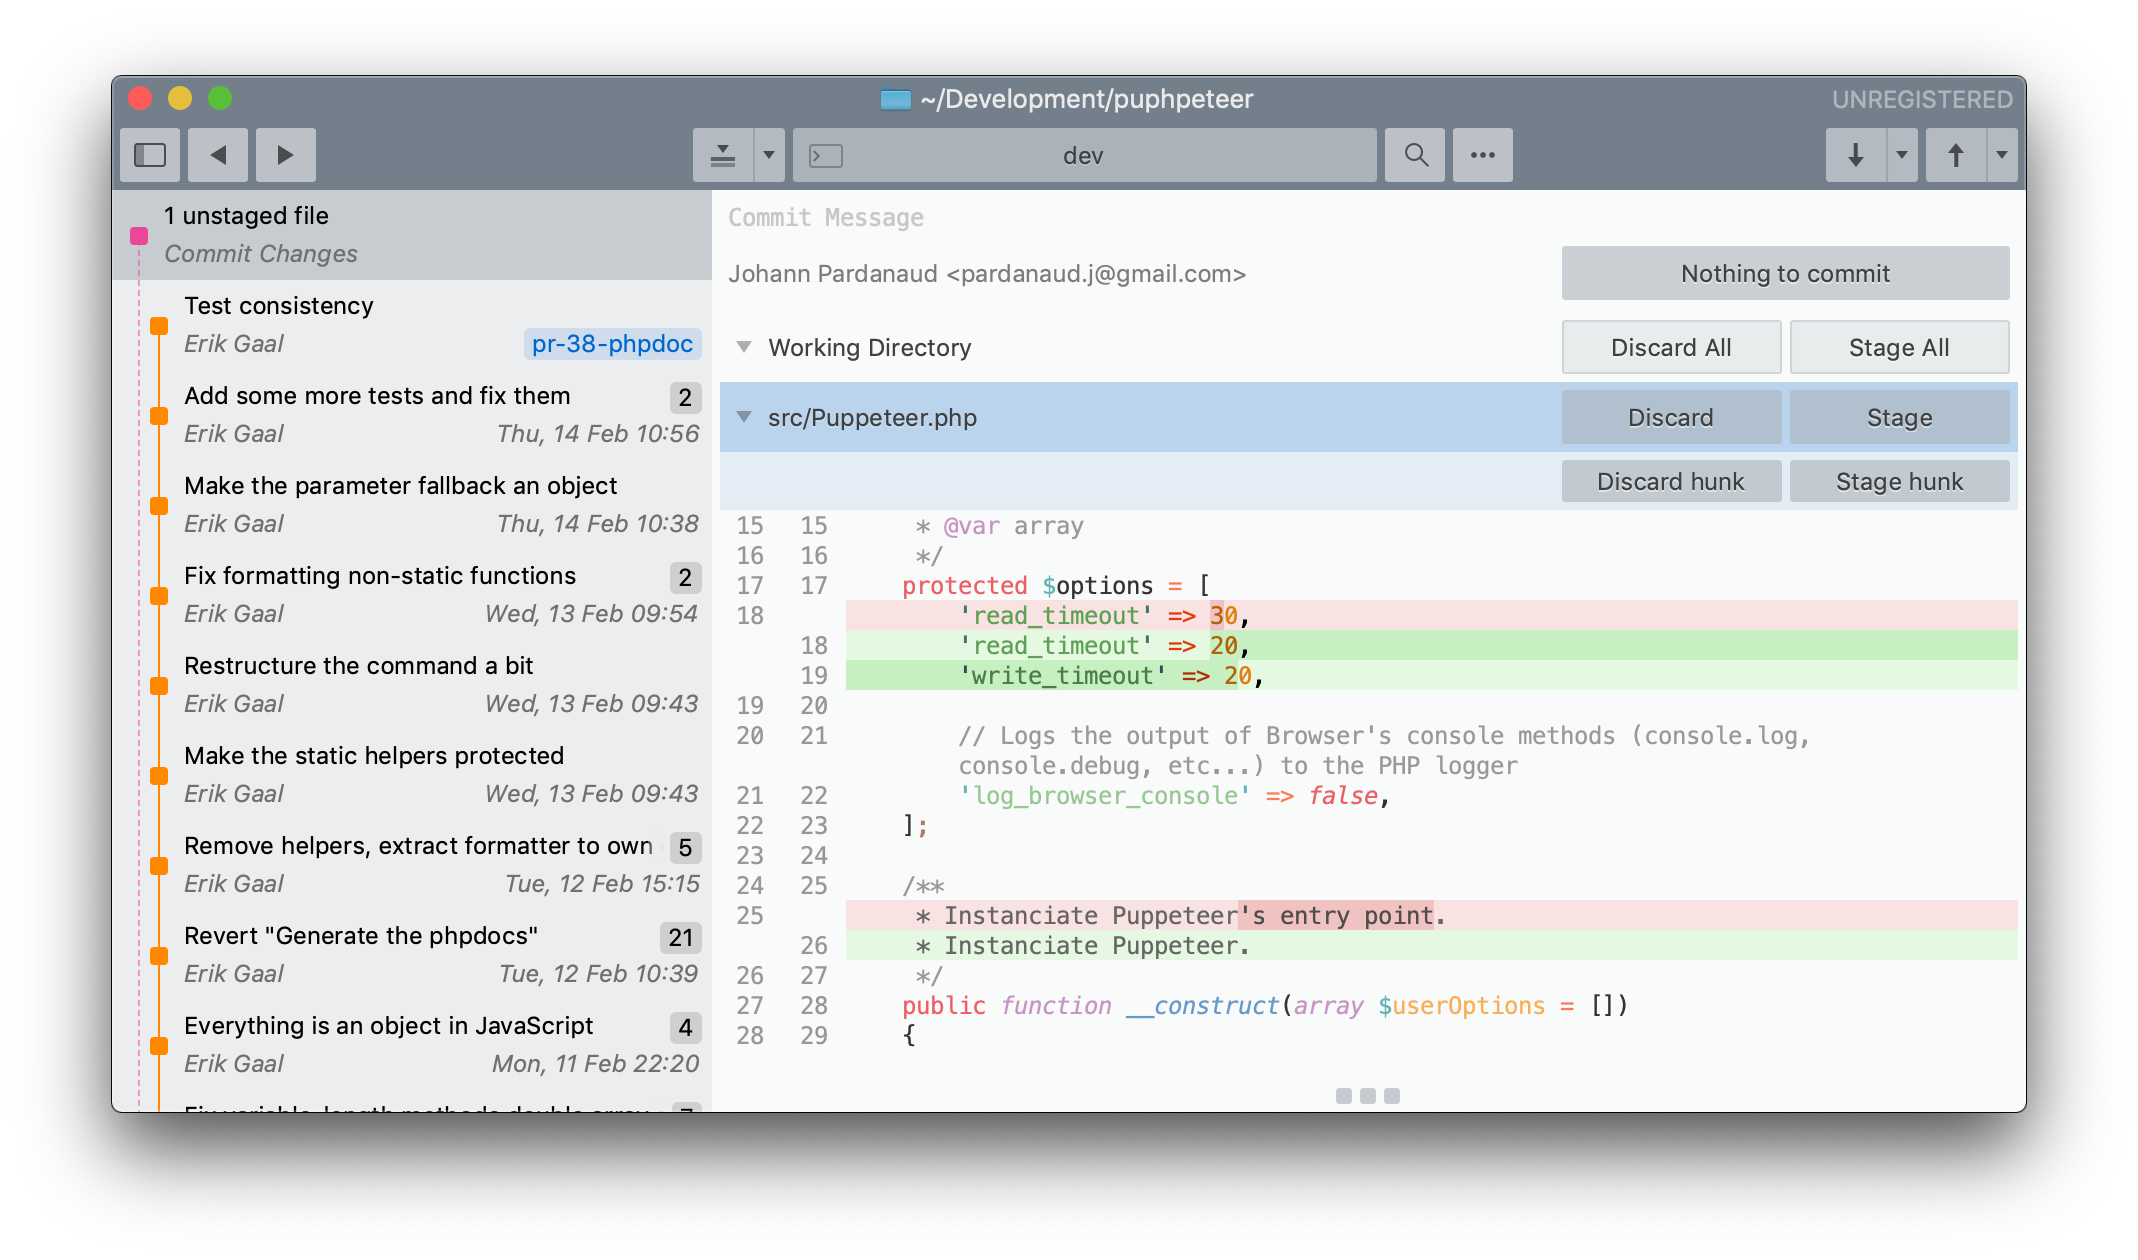Stage hunk of Puppeteer.php
The image size is (2138, 1260).
click(x=1898, y=481)
